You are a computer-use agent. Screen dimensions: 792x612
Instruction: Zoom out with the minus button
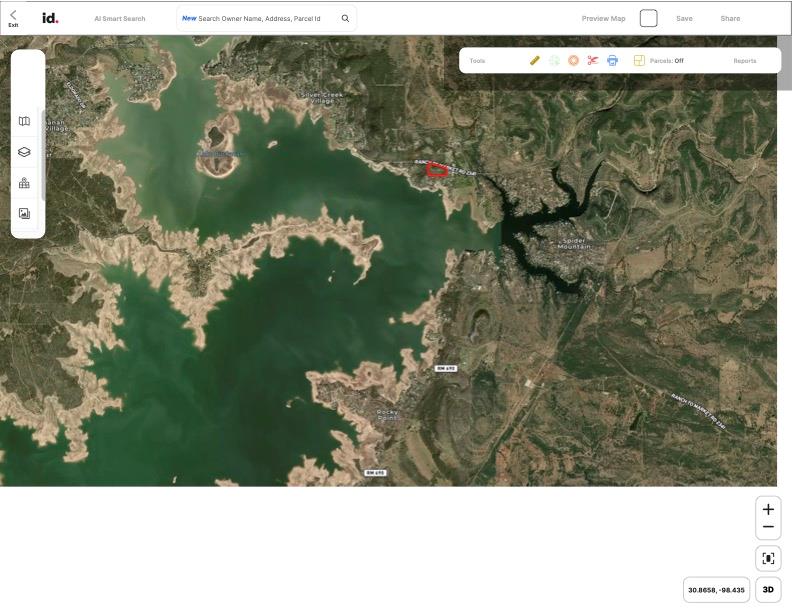coord(768,527)
